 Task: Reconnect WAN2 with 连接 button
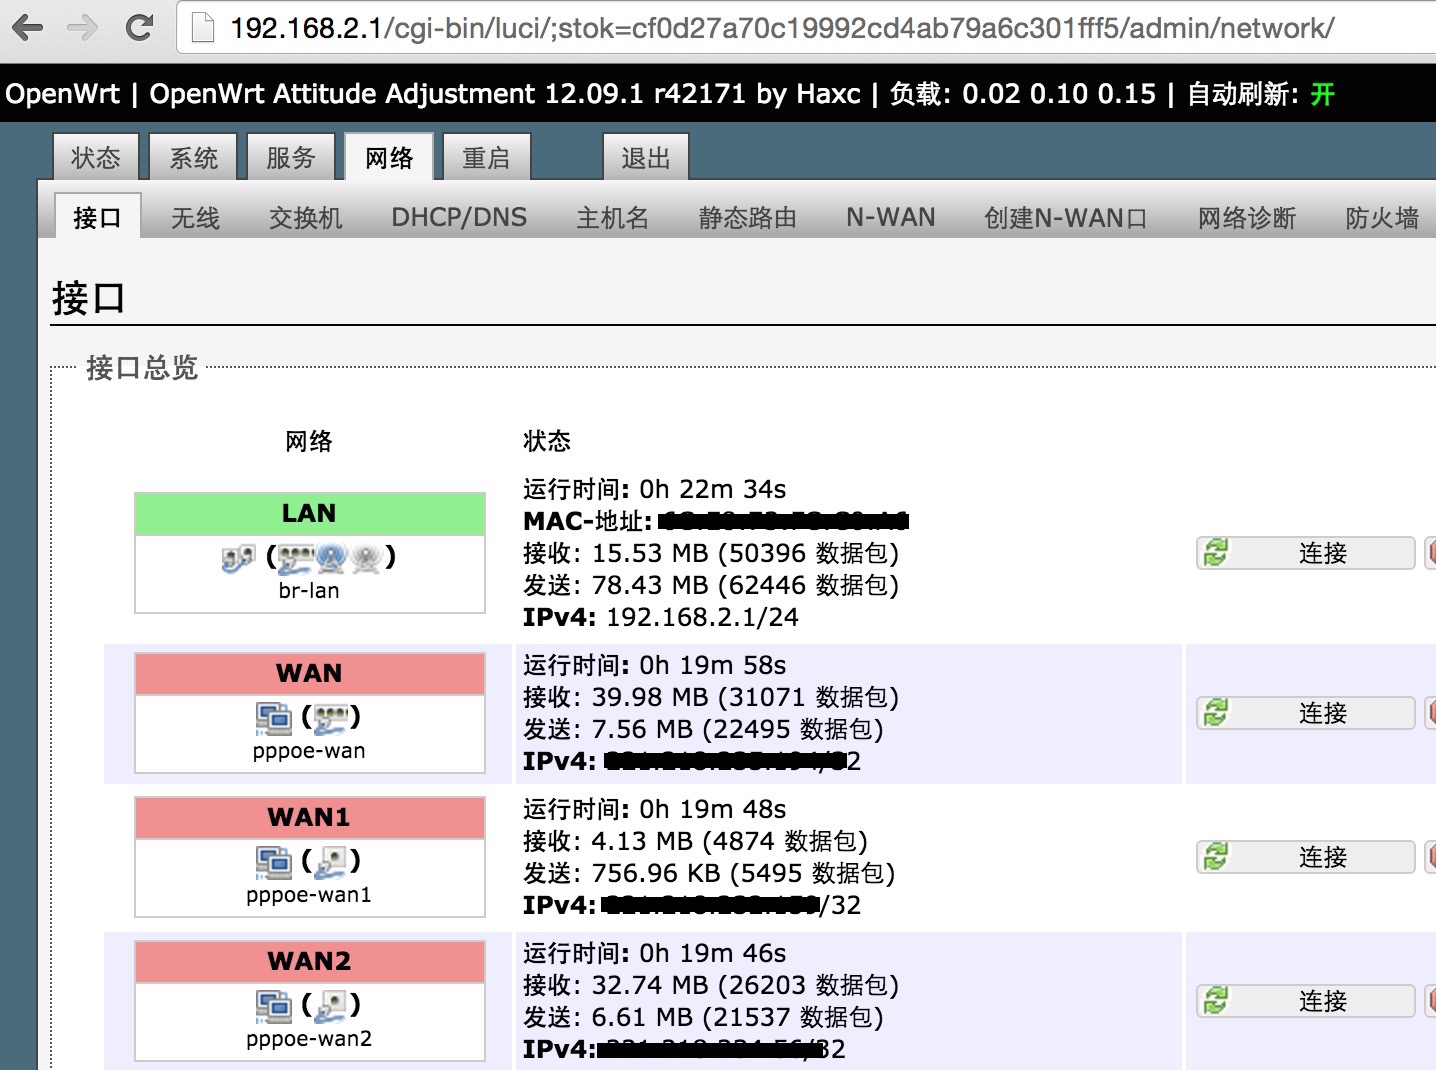tap(1306, 1001)
